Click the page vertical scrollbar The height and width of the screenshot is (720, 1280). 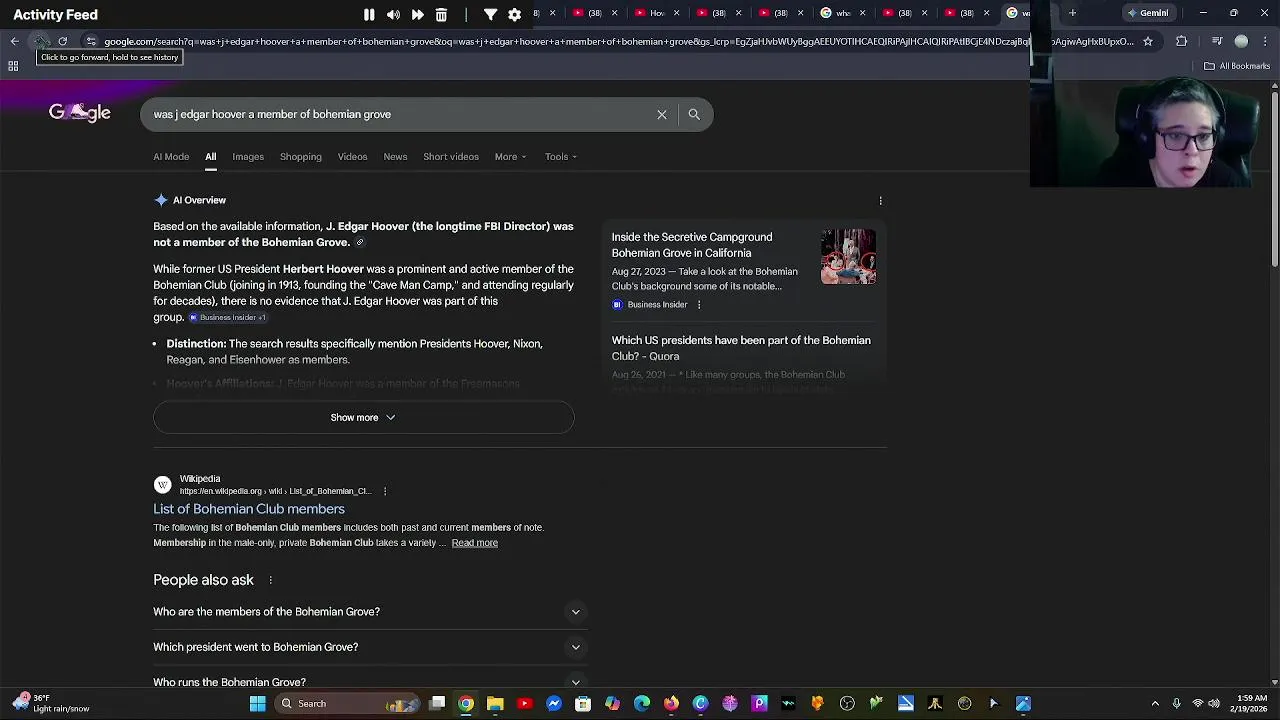coord(1274,180)
